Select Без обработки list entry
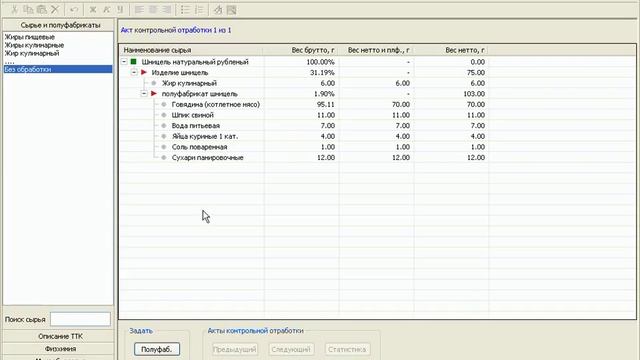Screen dimensions: 640x360 coord(58,69)
